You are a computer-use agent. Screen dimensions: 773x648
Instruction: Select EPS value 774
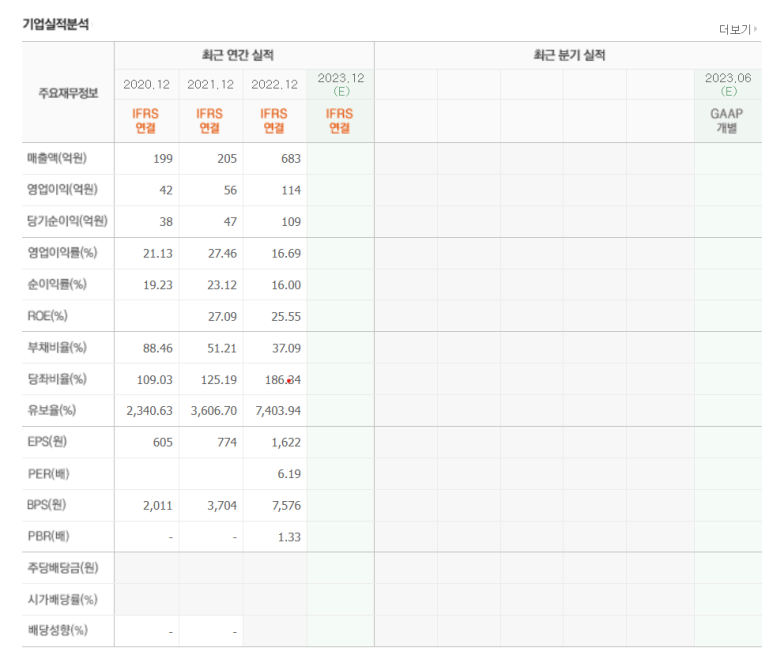pos(227,442)
